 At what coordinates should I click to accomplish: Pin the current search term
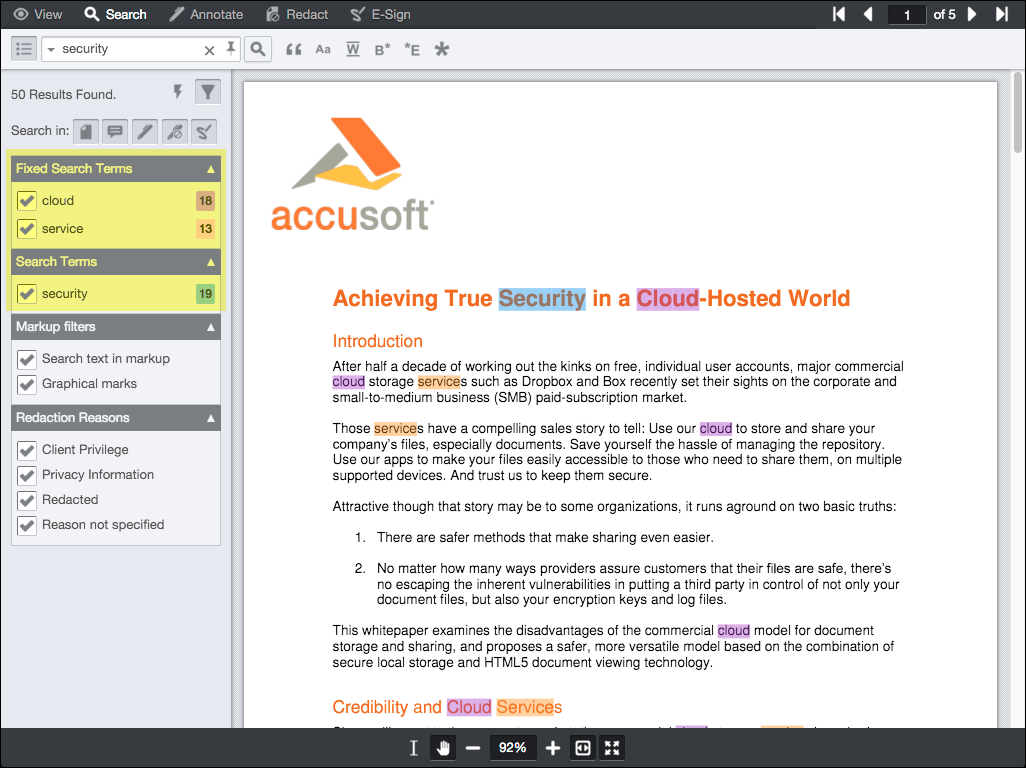tap(231, 48)
